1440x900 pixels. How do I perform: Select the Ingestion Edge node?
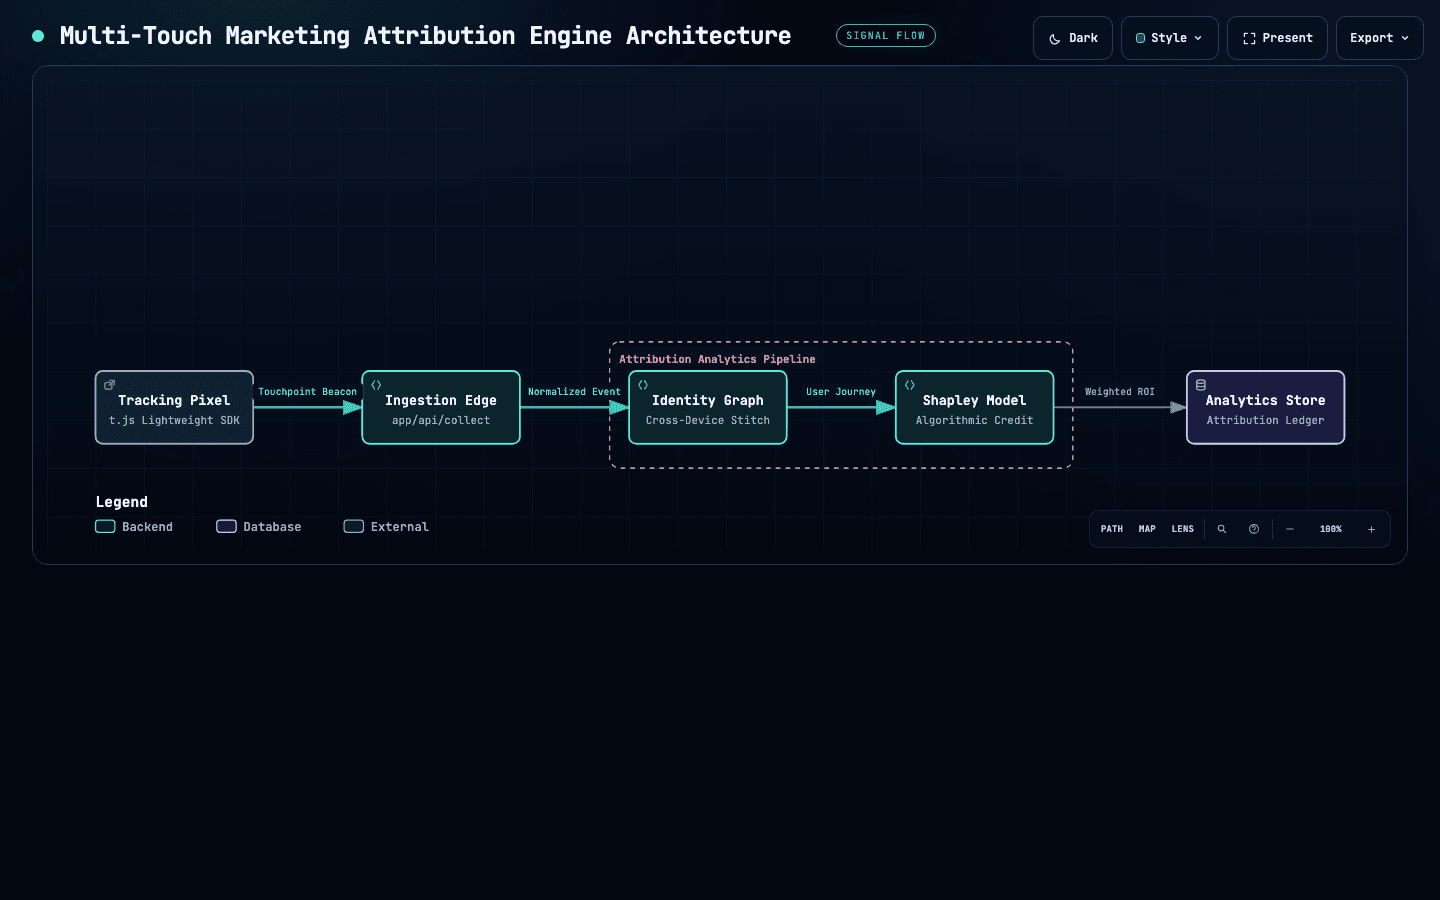pyautogui.click(x=441, y=407)
